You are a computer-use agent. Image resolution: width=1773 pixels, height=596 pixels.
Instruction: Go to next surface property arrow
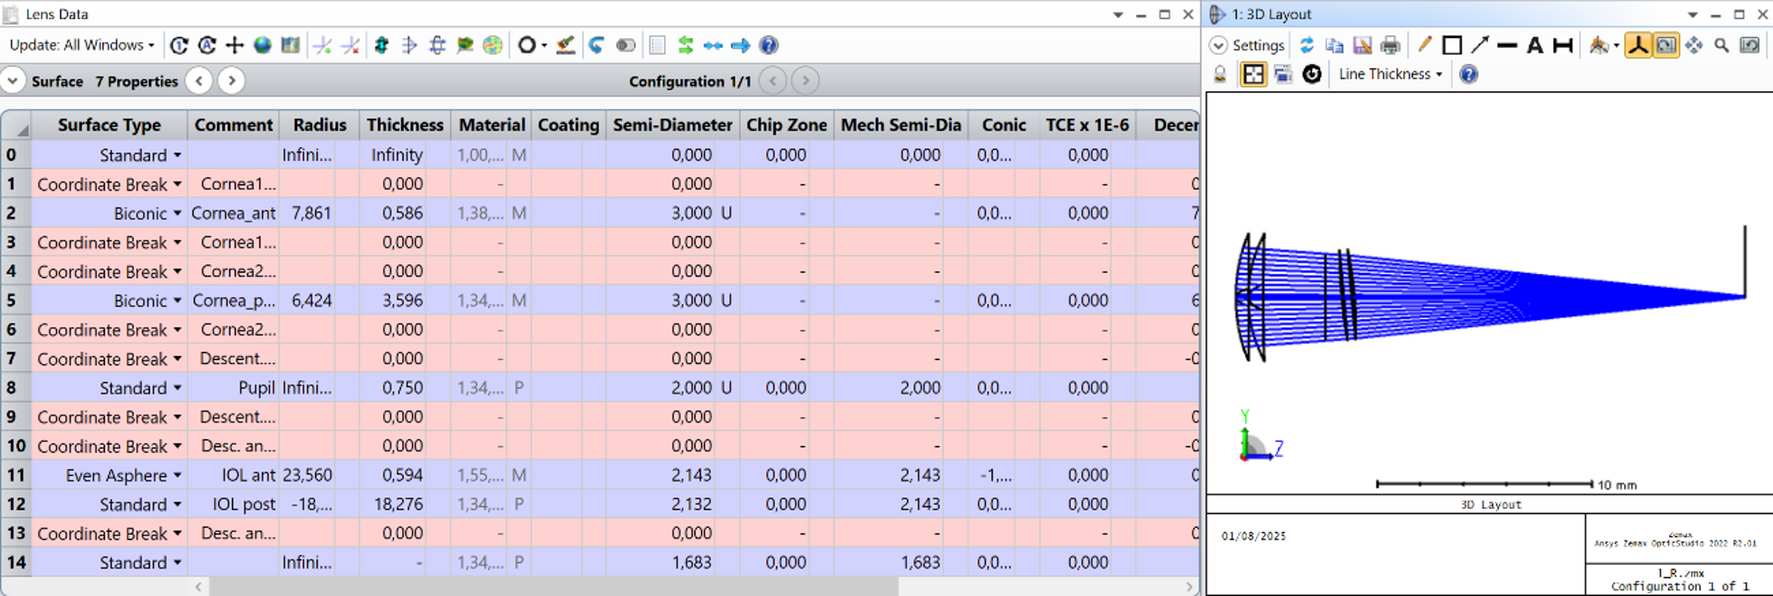231,81
